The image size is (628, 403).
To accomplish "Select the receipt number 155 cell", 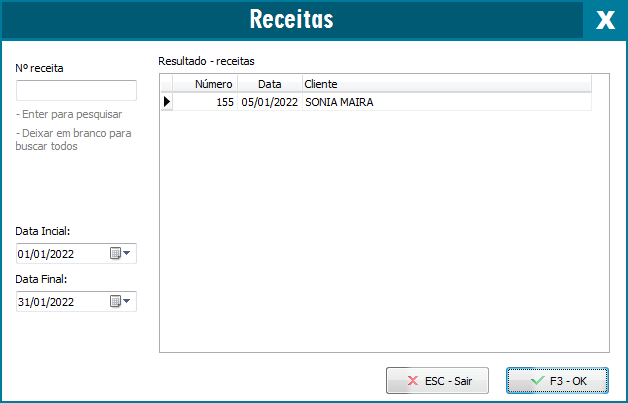I will coord(207,101).
